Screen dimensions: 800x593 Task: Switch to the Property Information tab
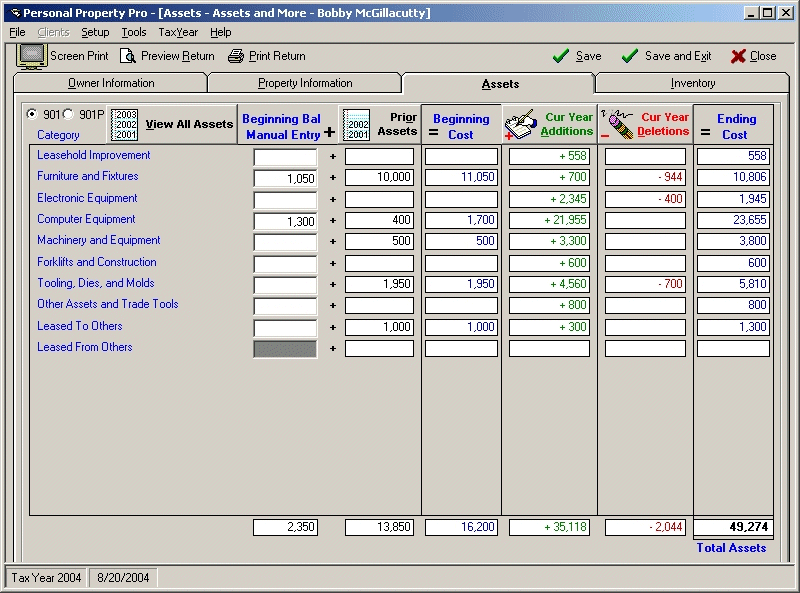[305, 83]
